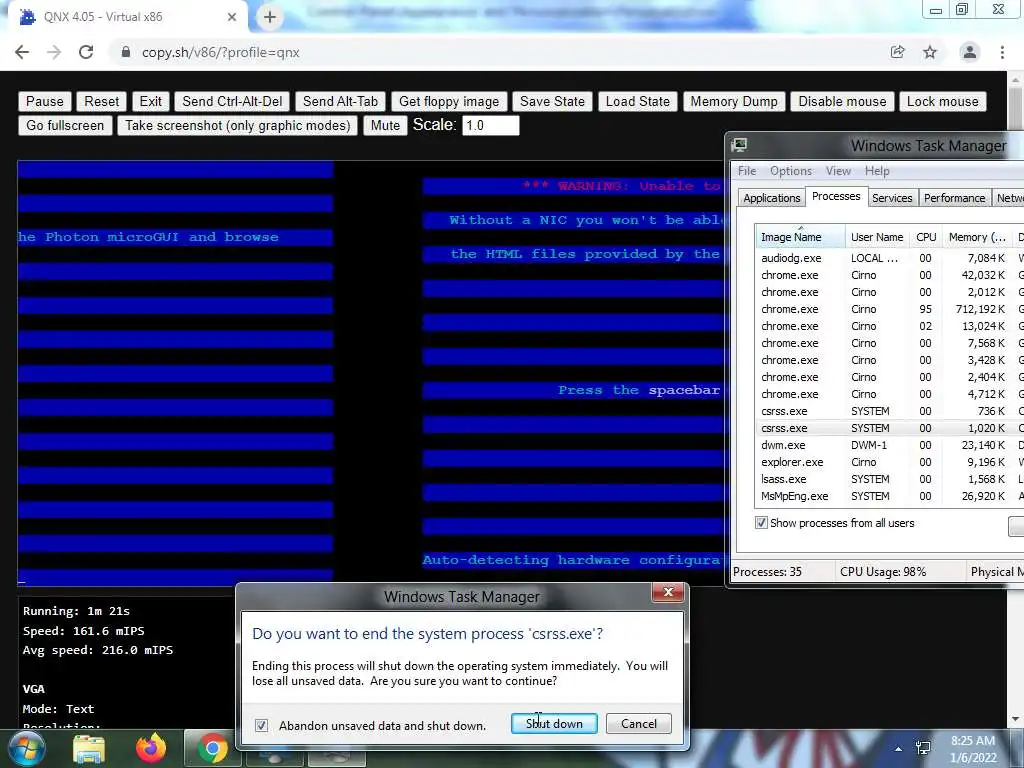Open a new browser tab
The width and height of the screenshot is (1024, 768).
click(270, 17)
